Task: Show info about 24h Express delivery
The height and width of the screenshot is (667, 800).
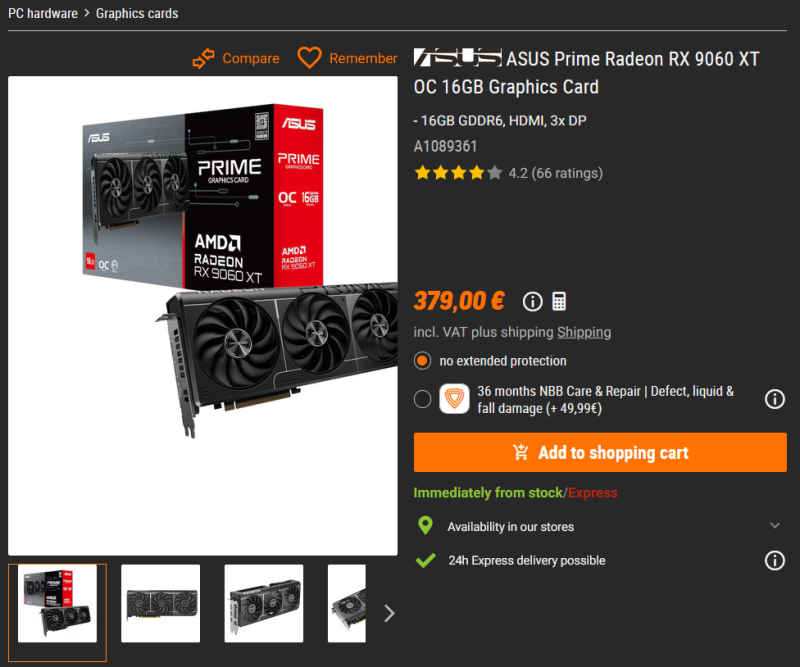Action: 774,560
